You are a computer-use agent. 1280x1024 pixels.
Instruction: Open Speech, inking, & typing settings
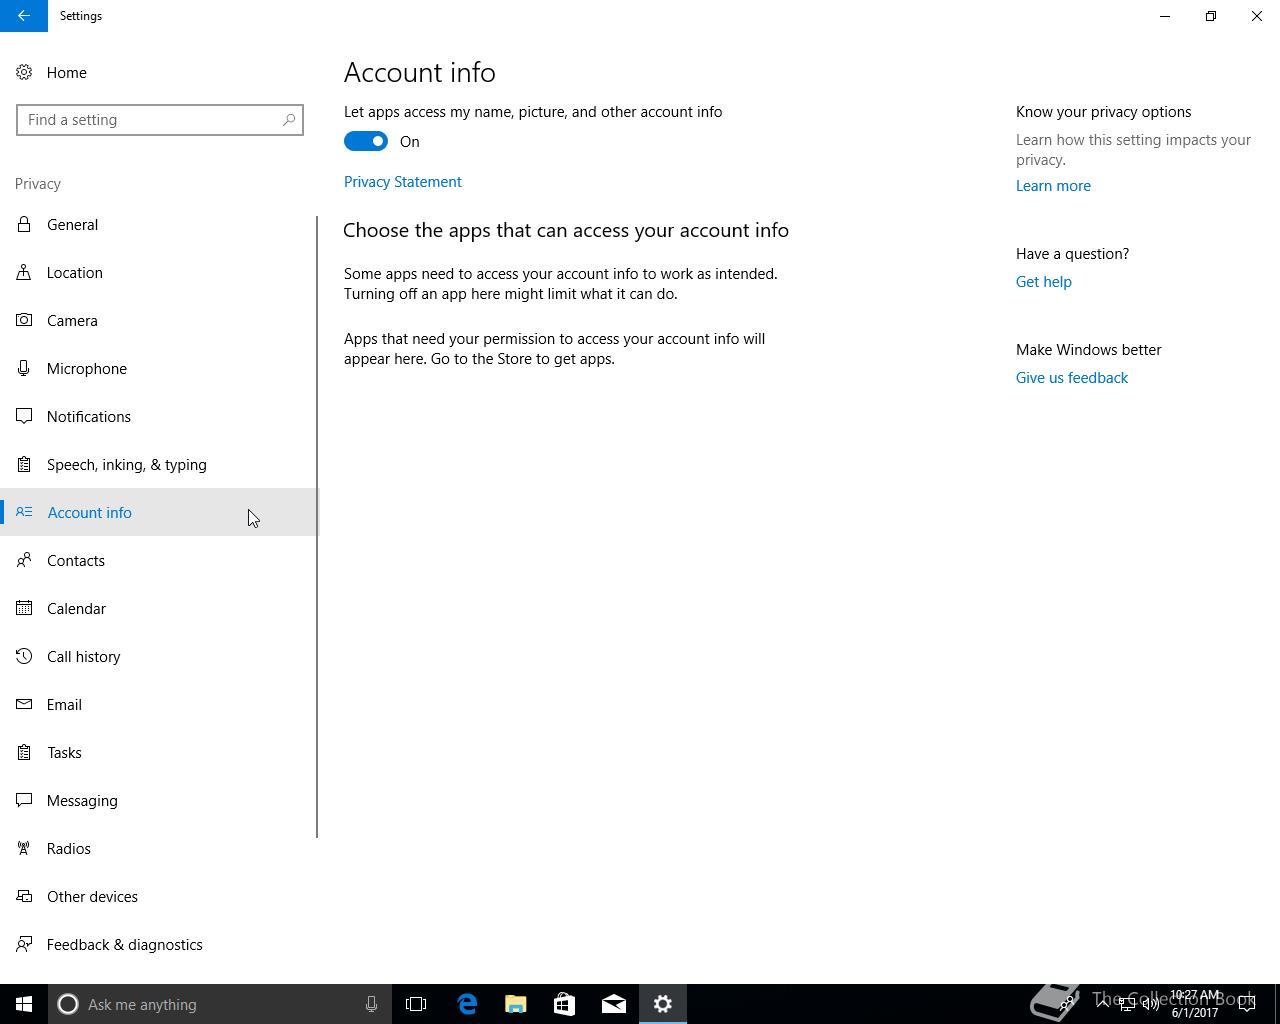(x=160, y=465)
